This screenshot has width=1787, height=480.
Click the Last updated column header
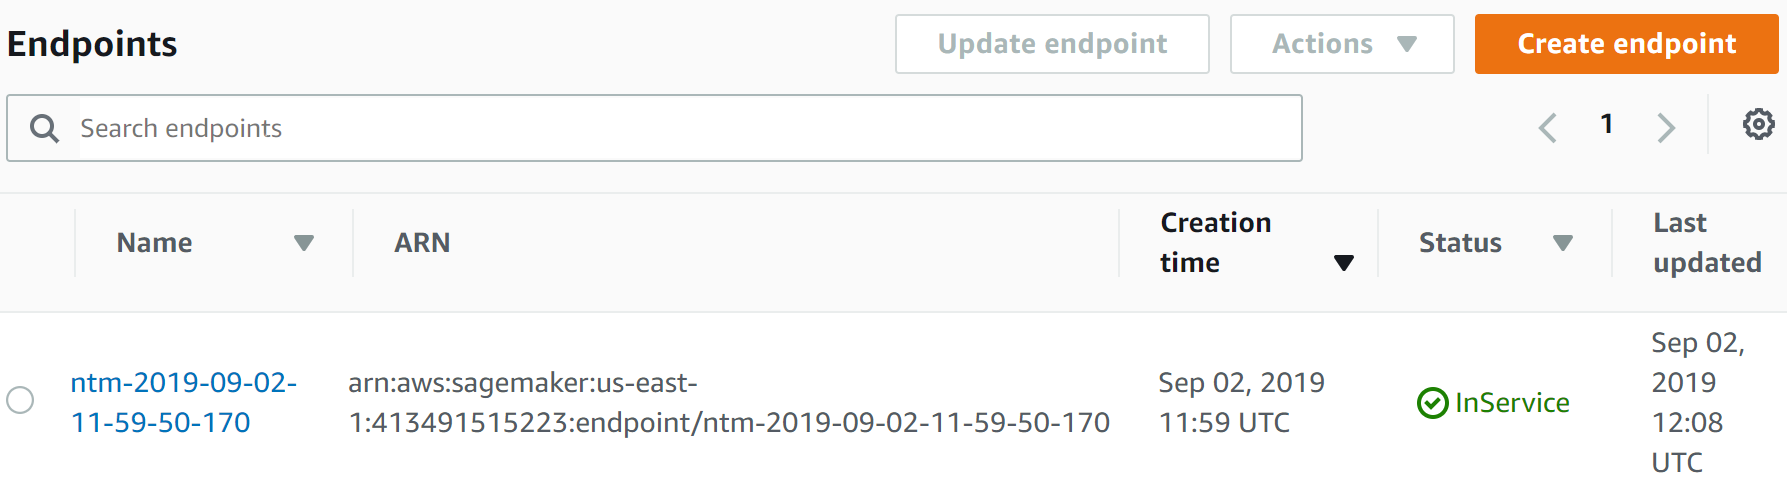click(1707, 243)
